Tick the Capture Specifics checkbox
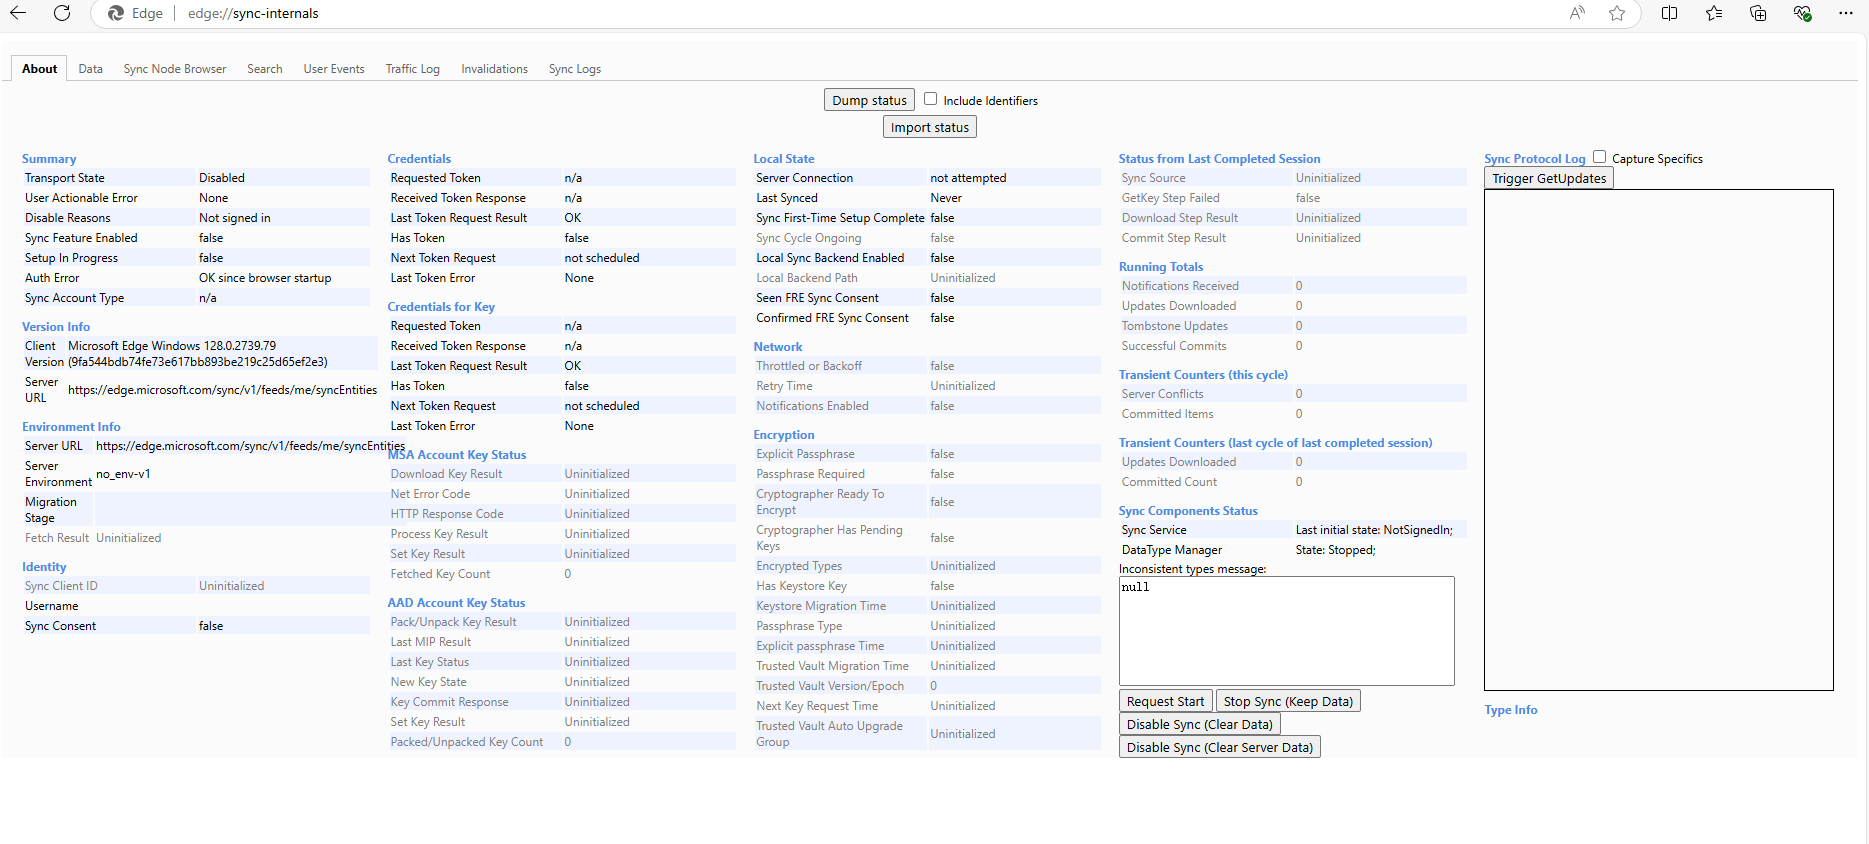 click(1599, 157)
